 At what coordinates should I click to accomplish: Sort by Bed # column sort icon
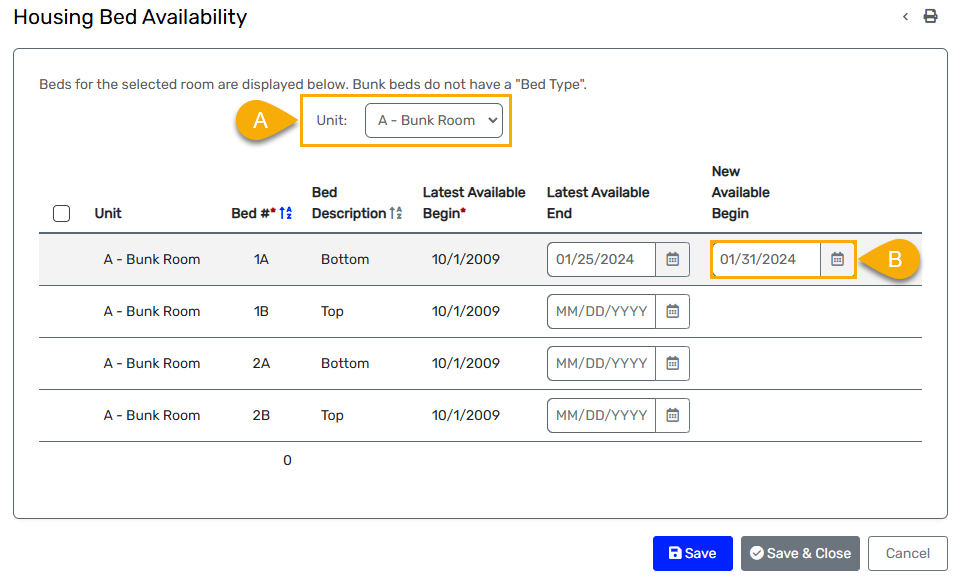pyautogui.click(x=286, y=213)
